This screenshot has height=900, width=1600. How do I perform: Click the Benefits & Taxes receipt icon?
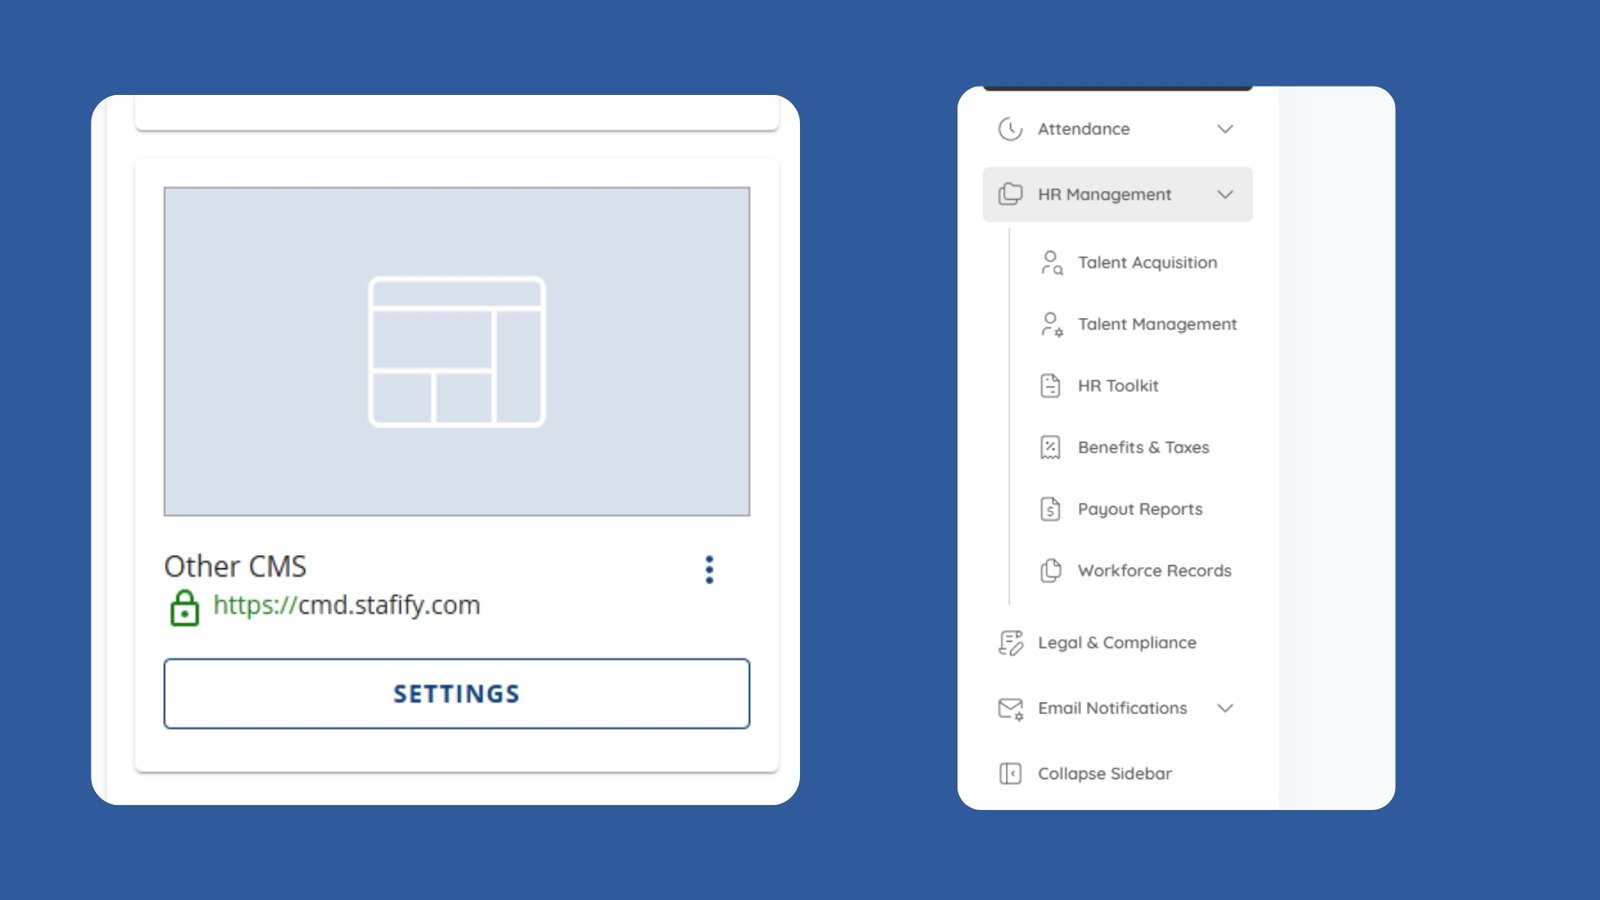point(1050,448)
